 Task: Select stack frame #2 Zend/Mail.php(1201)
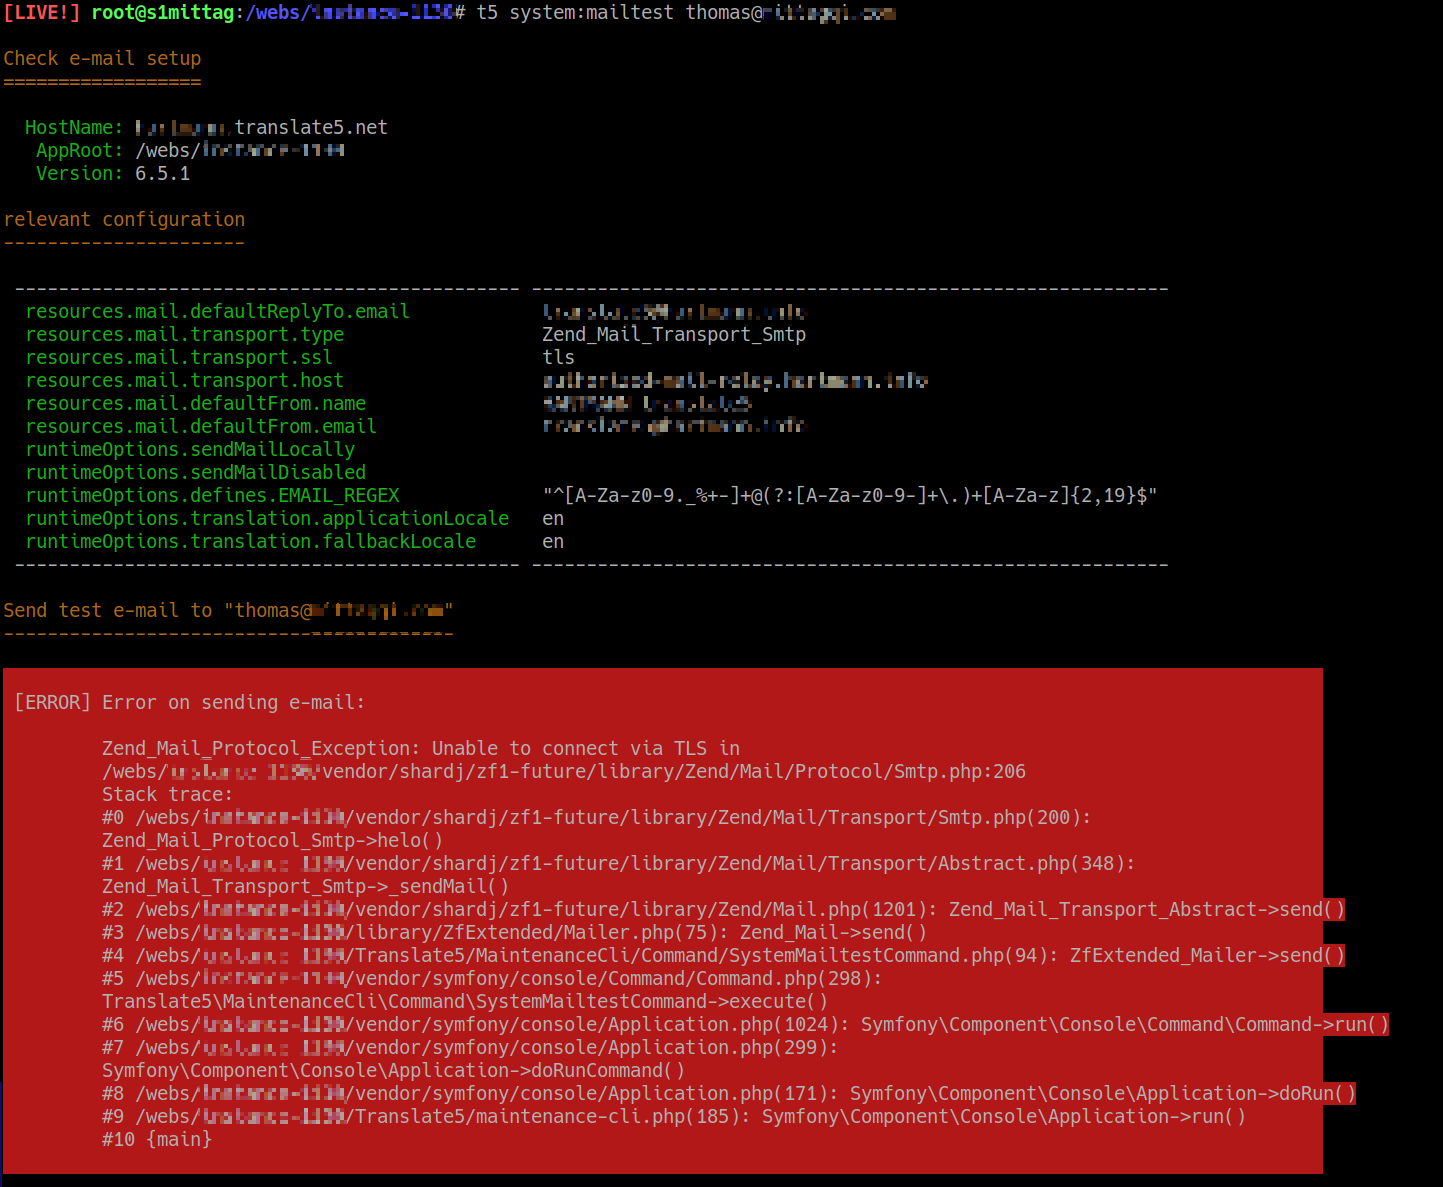point(723,909)
